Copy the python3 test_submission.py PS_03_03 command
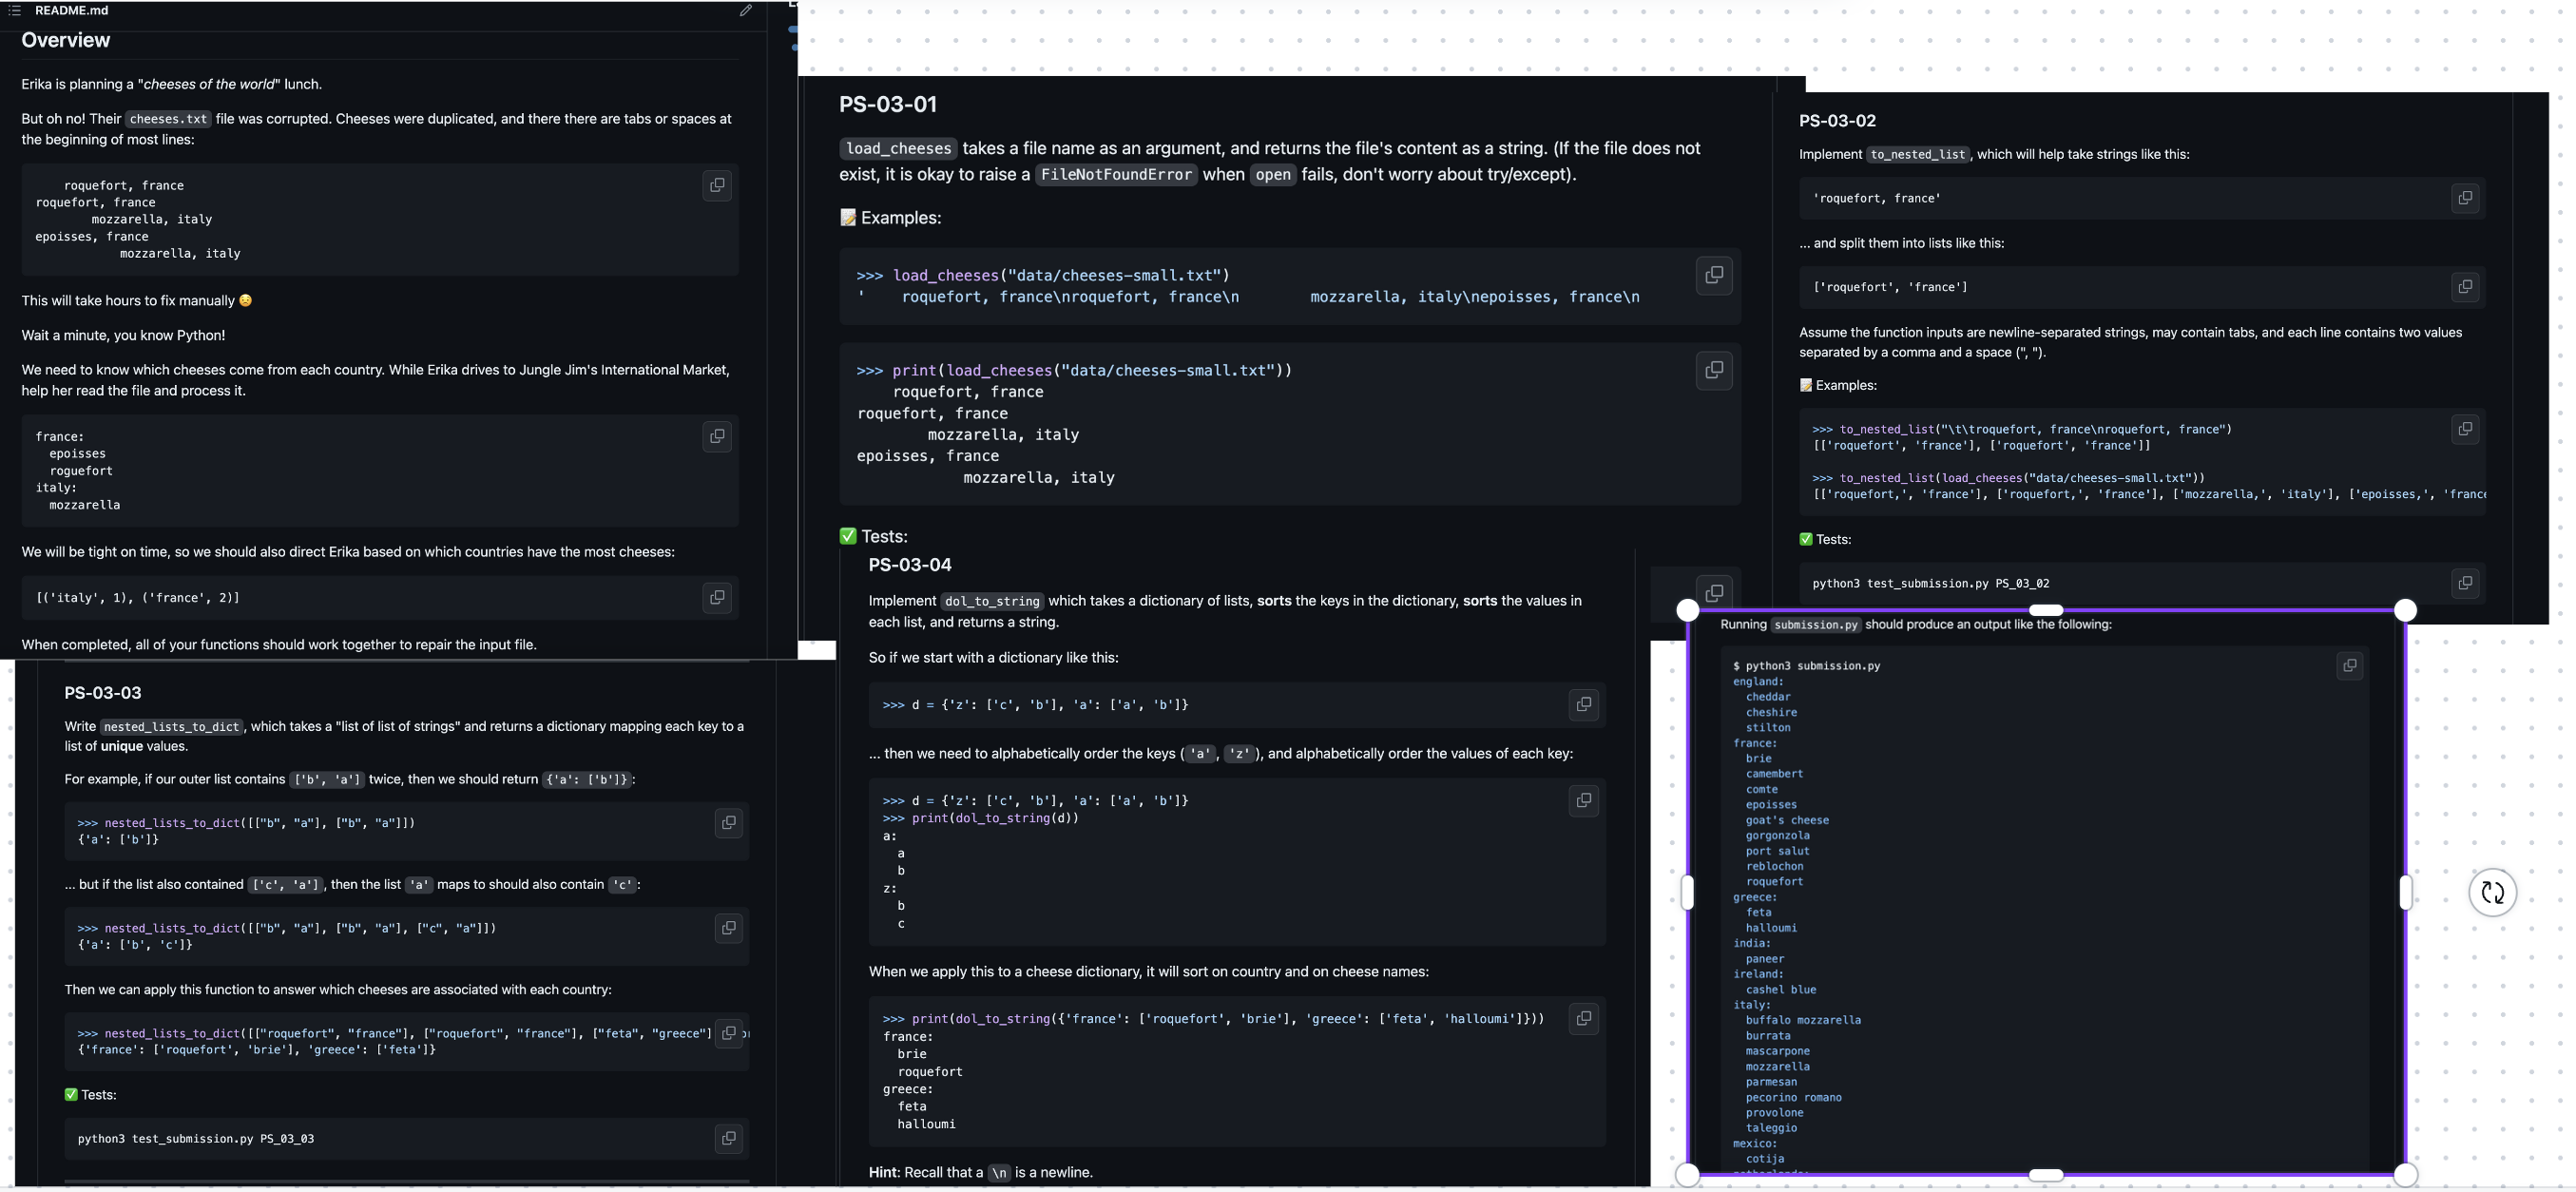The width and height of the screenshot is (2576, 1192). coord(728,1138)
